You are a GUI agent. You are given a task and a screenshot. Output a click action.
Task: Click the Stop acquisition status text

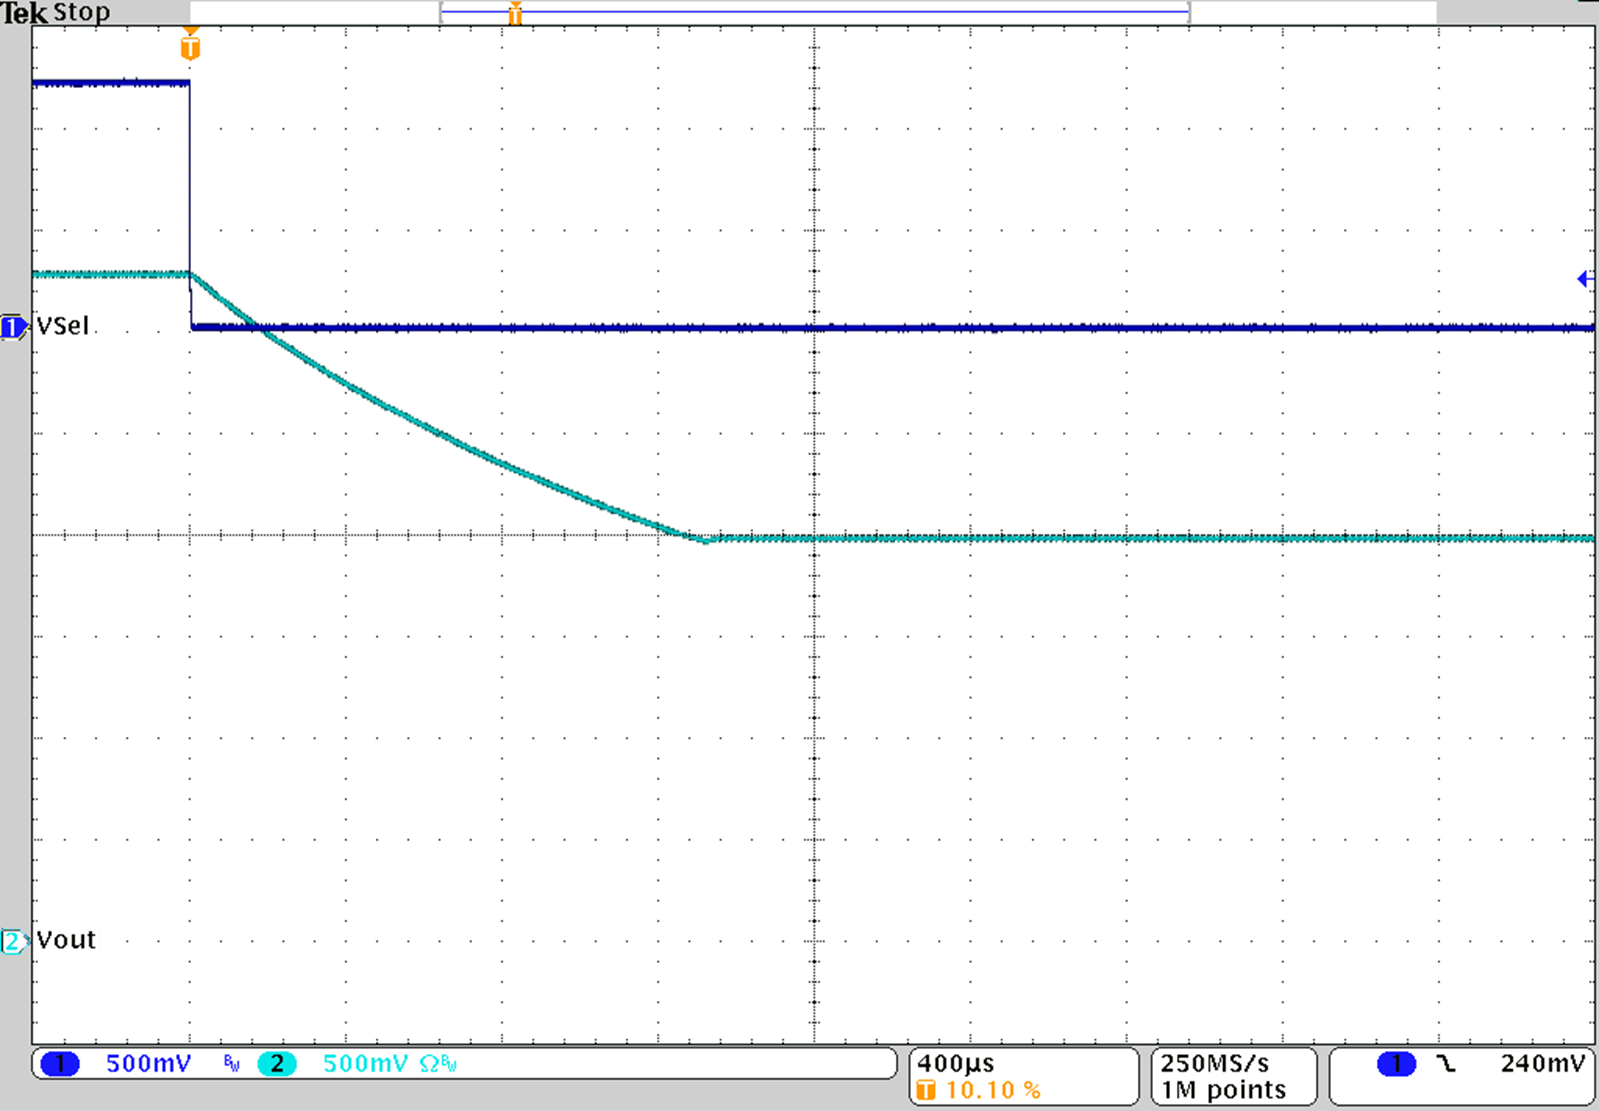(82, 12)
